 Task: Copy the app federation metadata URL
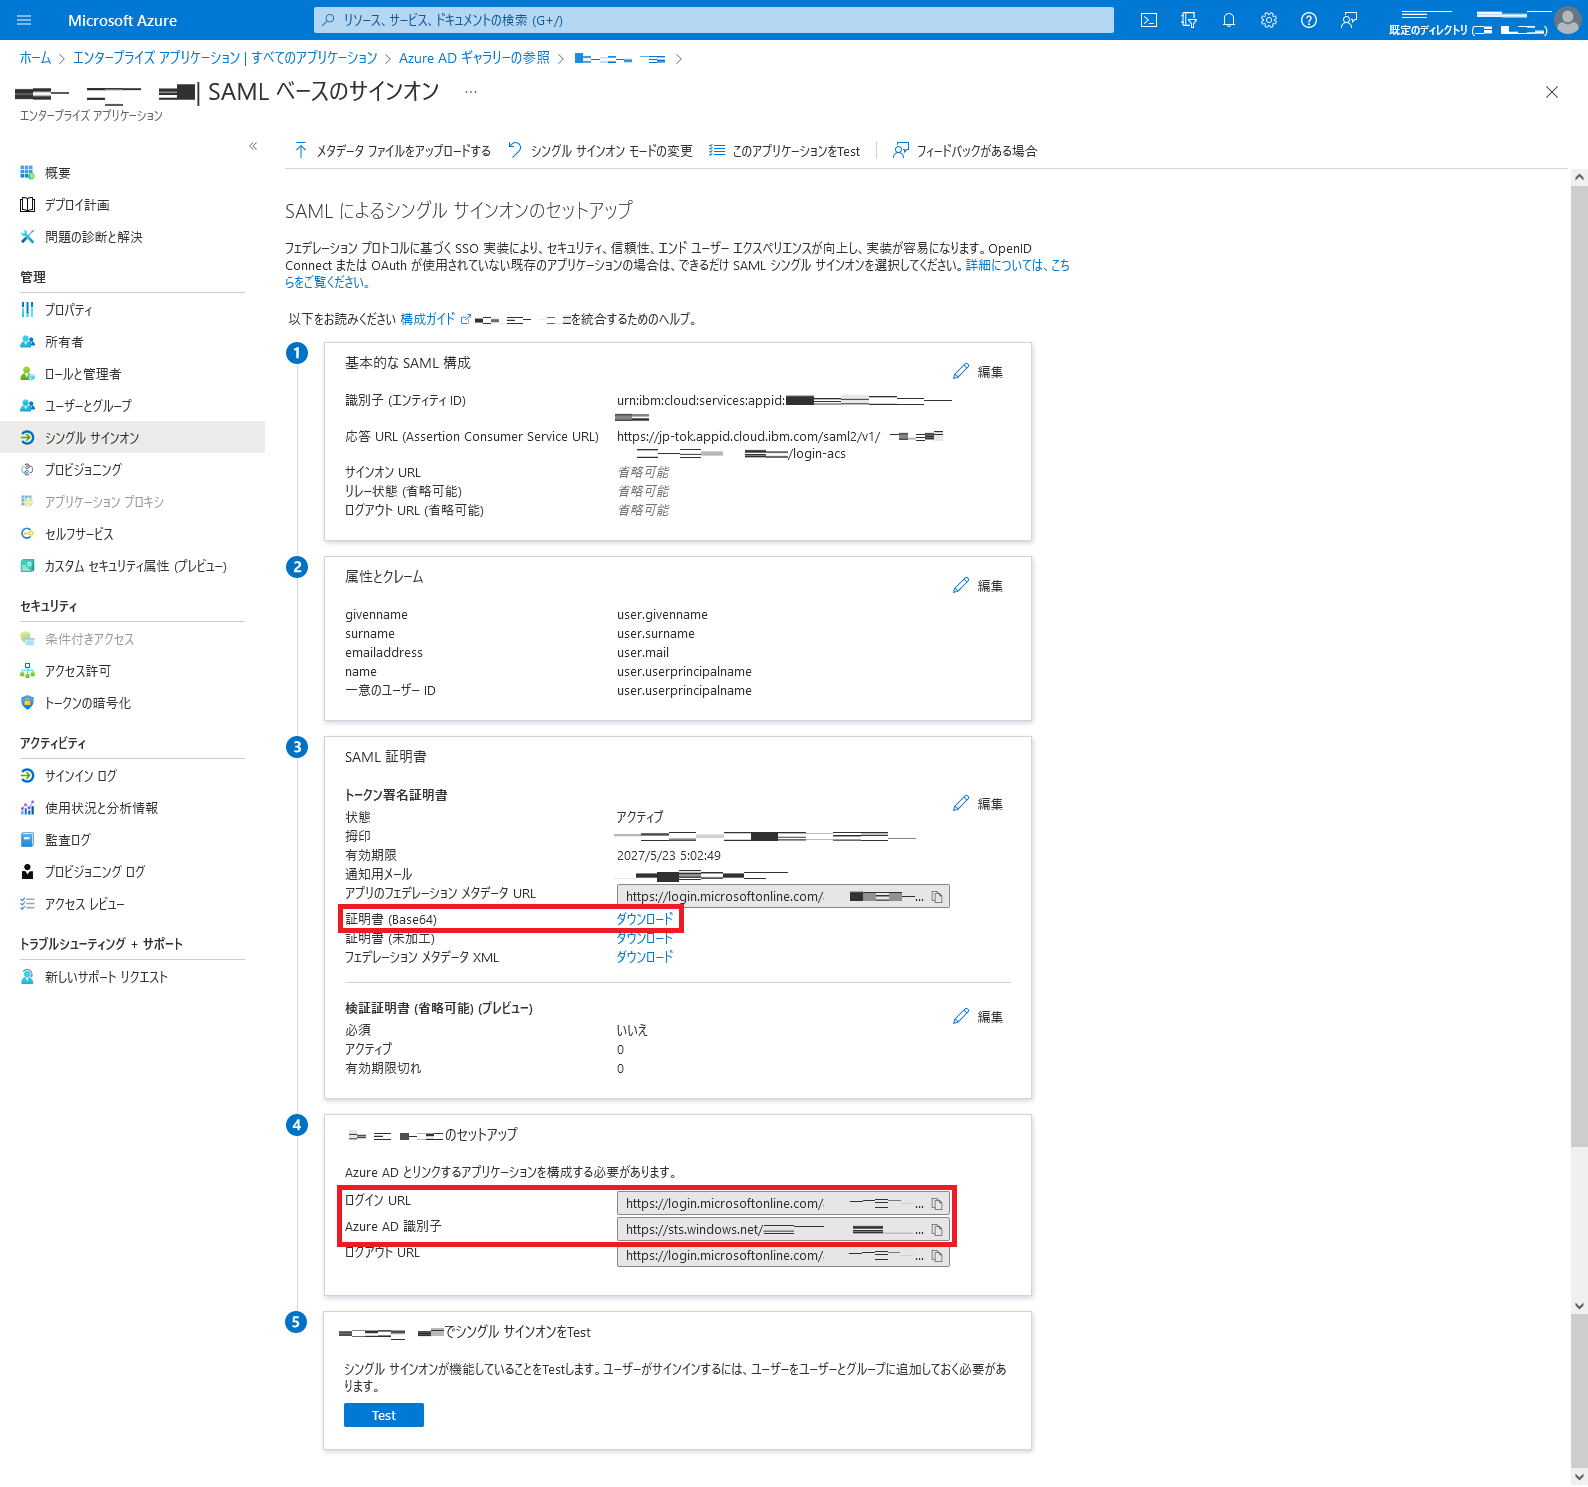[937, 897]
